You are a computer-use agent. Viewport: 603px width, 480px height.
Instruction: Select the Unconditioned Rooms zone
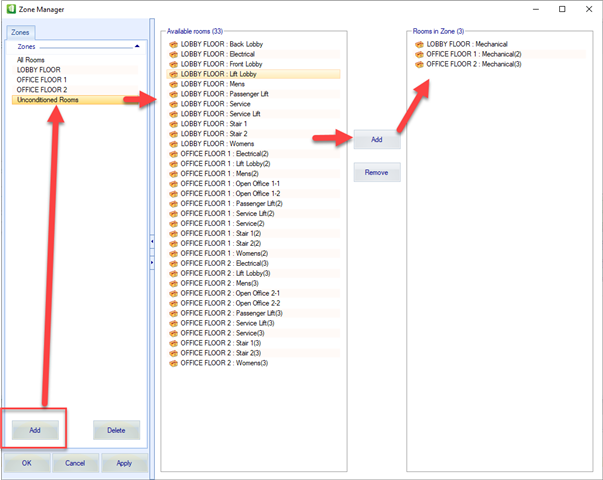75,100
